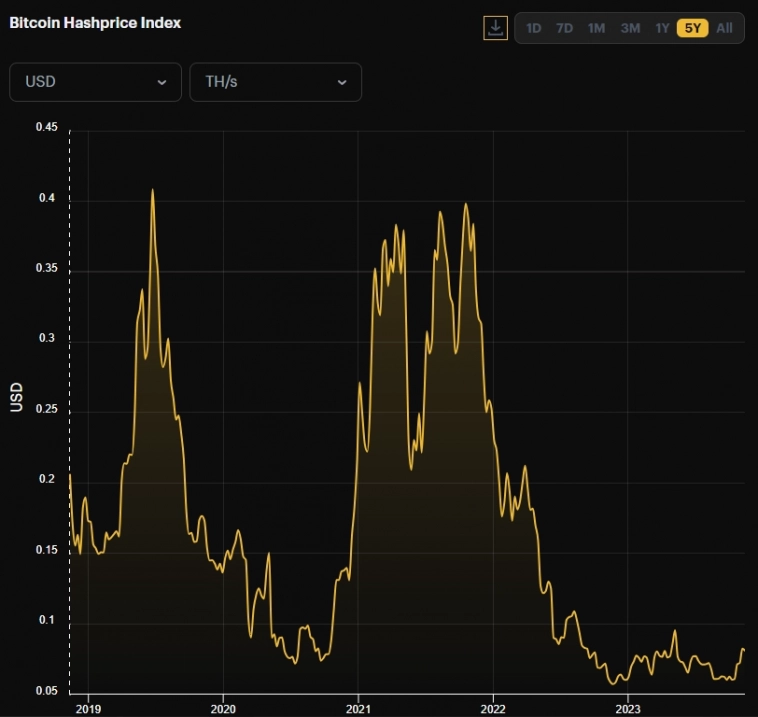Click the 0.35 gridline value on the y-axis
This screenshot has height=717, width=758.
[46, 270]
